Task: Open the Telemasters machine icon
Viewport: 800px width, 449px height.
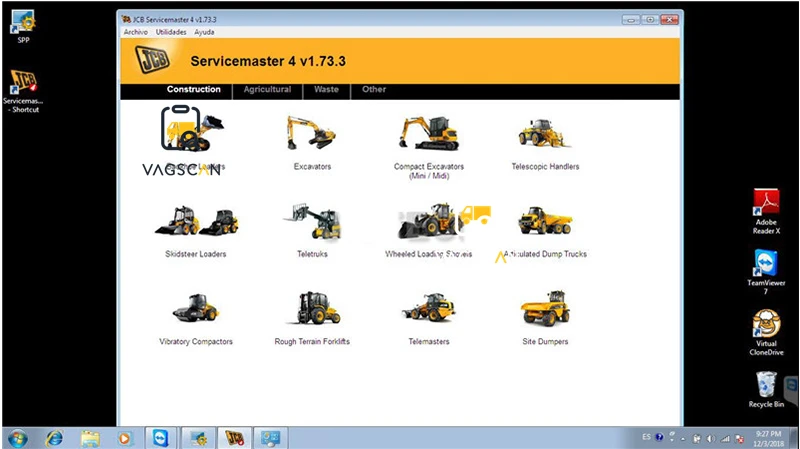Action: (429, 307)
